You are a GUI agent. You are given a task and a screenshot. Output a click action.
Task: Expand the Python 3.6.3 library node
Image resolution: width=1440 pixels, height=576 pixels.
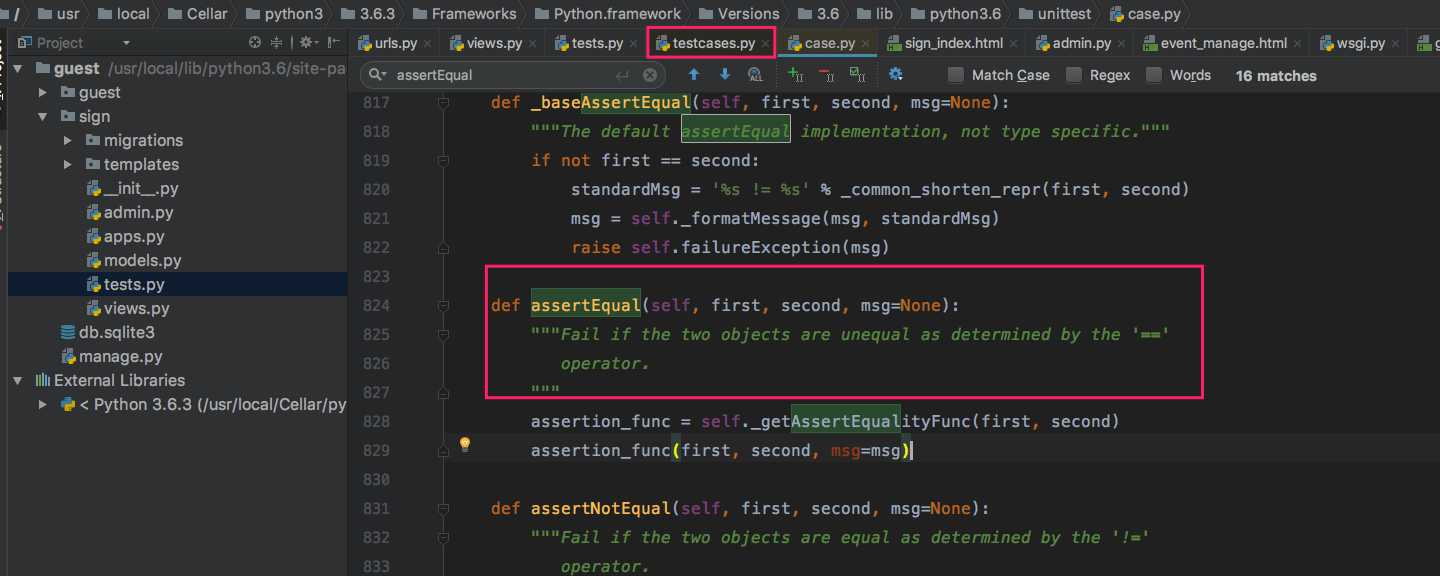tap(42, 404)
